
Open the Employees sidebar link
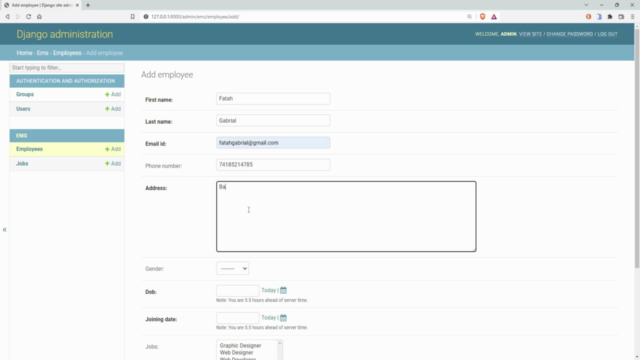[29, 149]
